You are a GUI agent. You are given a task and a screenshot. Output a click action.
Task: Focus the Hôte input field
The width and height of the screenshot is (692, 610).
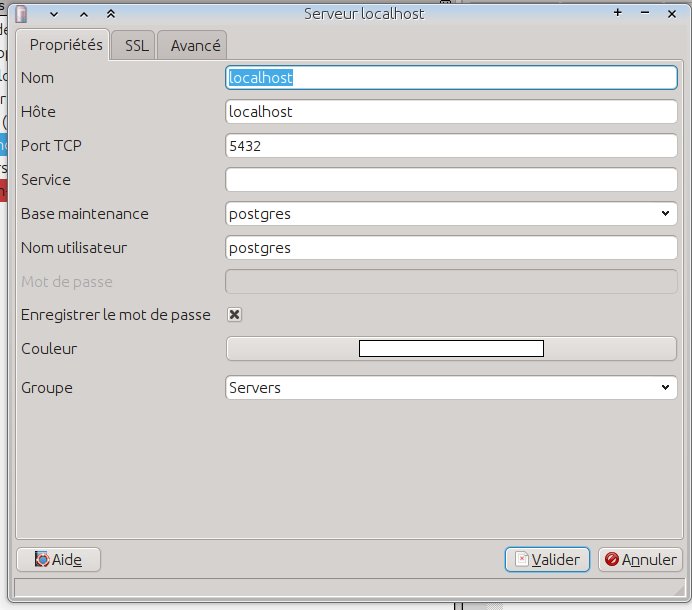click(451, 112)
